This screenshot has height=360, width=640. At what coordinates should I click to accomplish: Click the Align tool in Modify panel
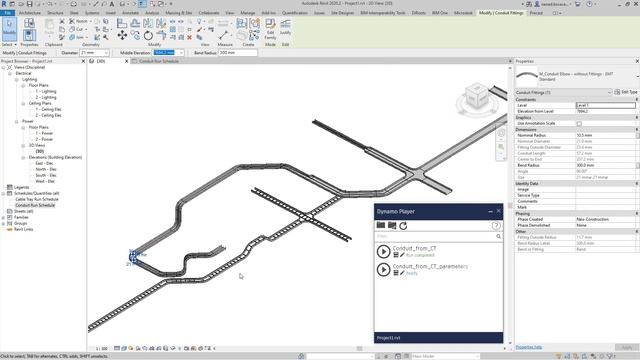[122, 23]
